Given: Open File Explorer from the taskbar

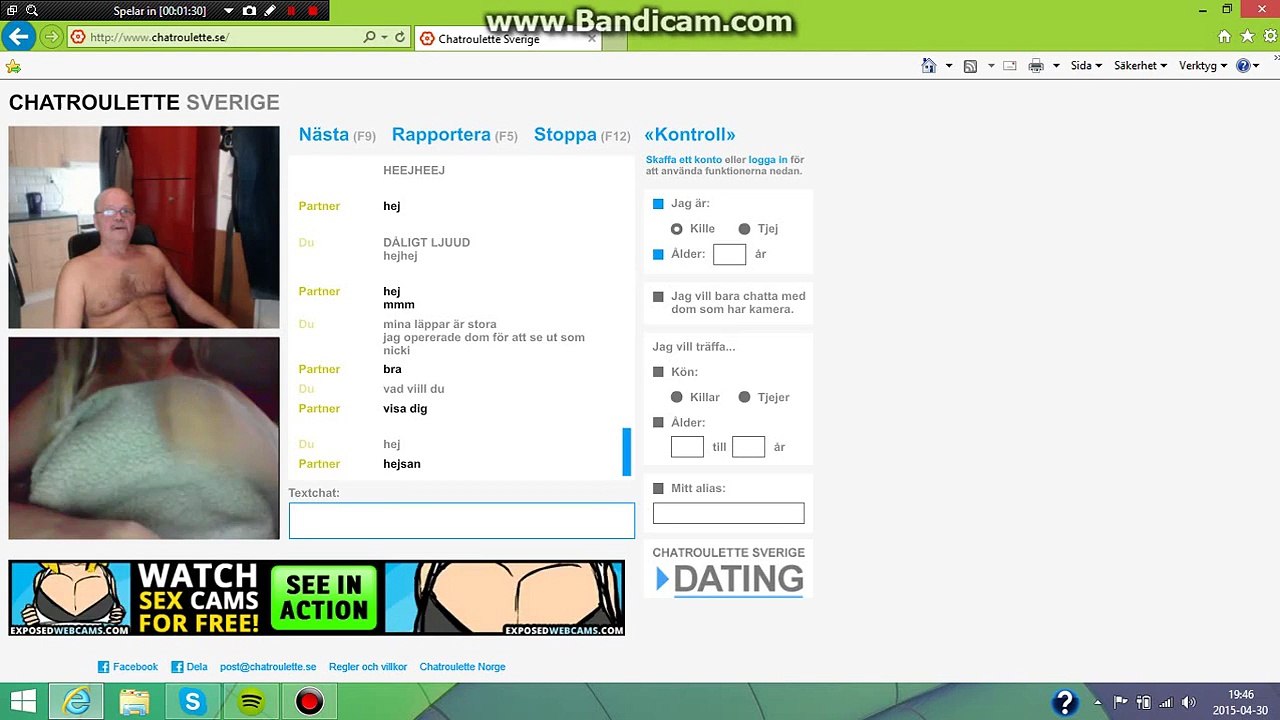Looking at the screenshot, I should pyautogui.click(x=134, y=702).
